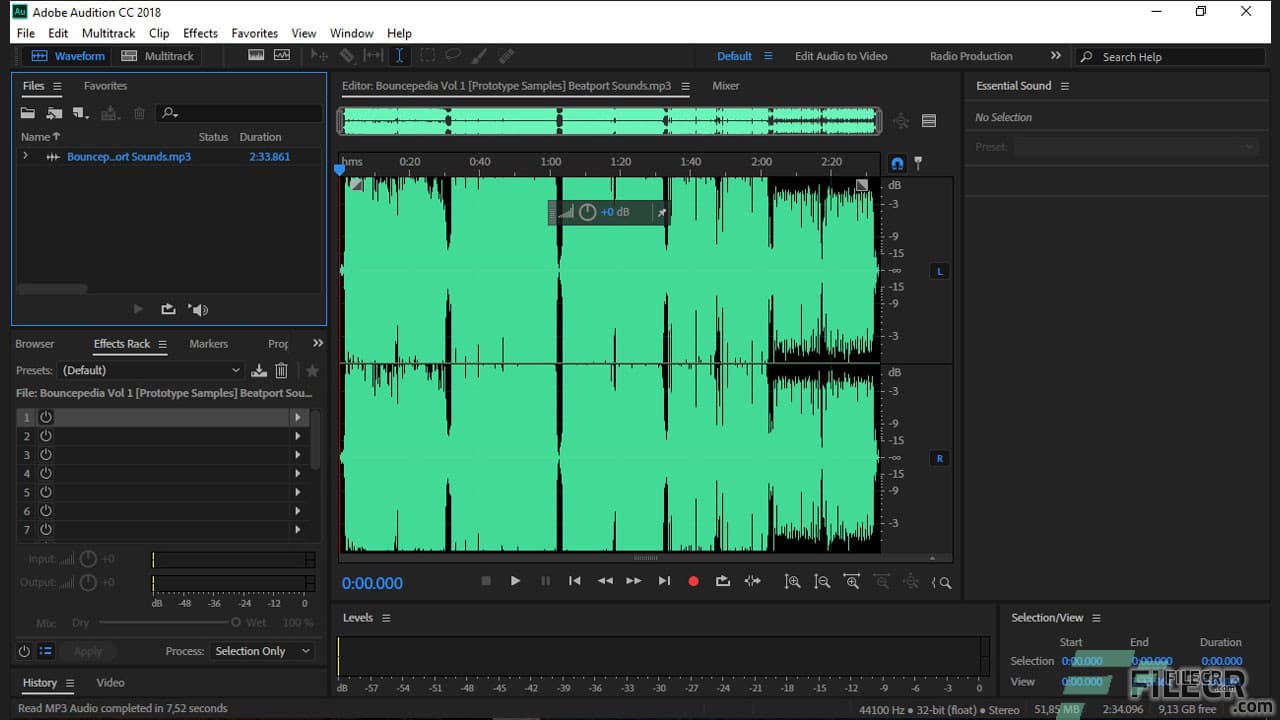
Task: Select the Razor tool in the toolbar
Action: point(348,56)
